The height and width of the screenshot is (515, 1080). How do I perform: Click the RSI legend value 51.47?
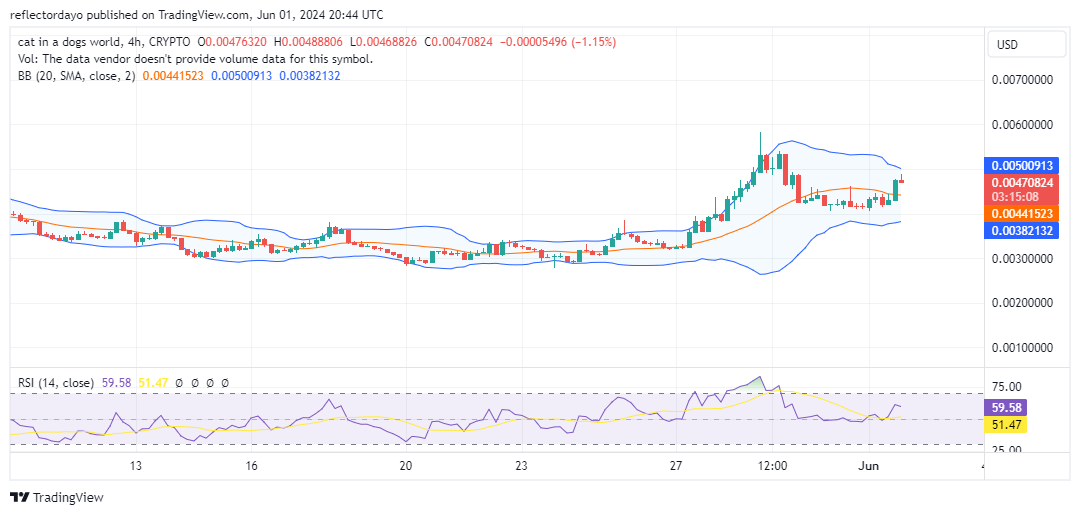(151, 383)
